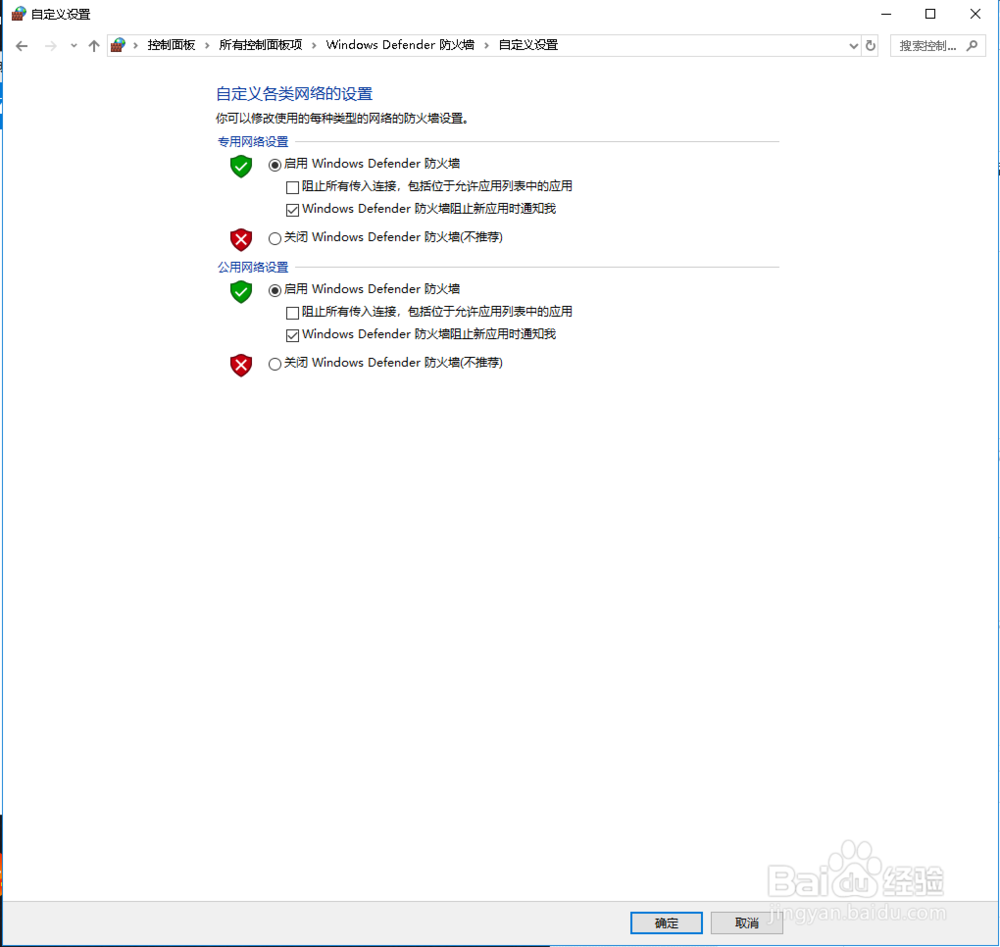Refresh the page with the refresh icon
This screenshot has width=1000, height=947.
870,46
